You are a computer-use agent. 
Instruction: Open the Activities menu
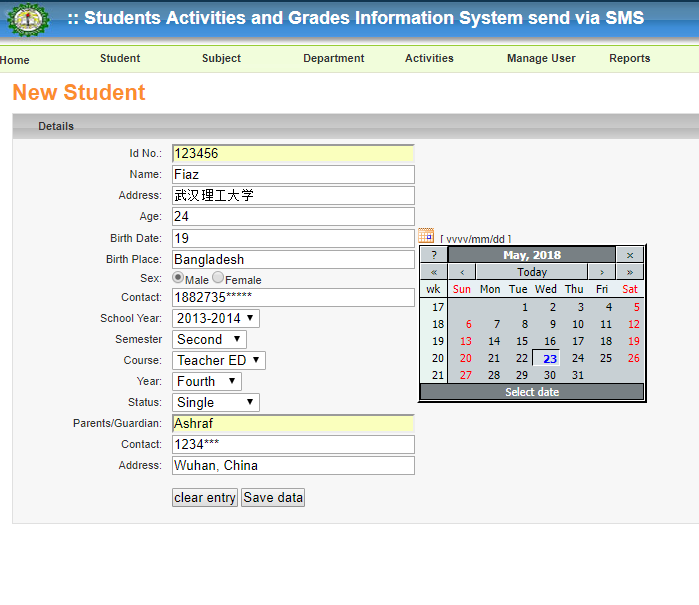point(429,58)
